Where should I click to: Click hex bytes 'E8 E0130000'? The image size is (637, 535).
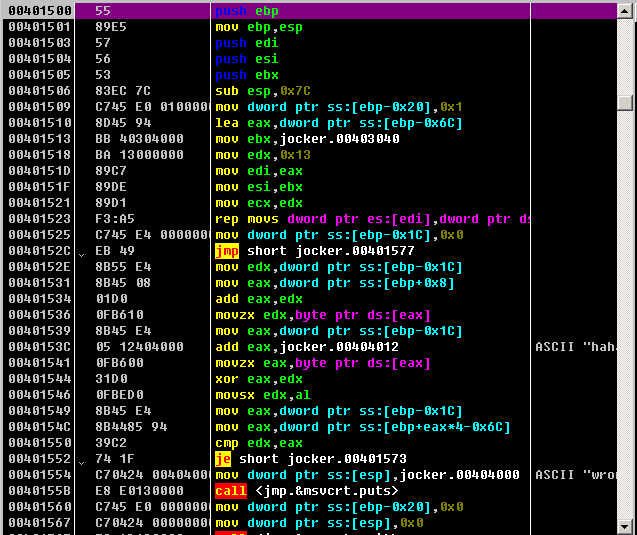(x=139, y=491)
